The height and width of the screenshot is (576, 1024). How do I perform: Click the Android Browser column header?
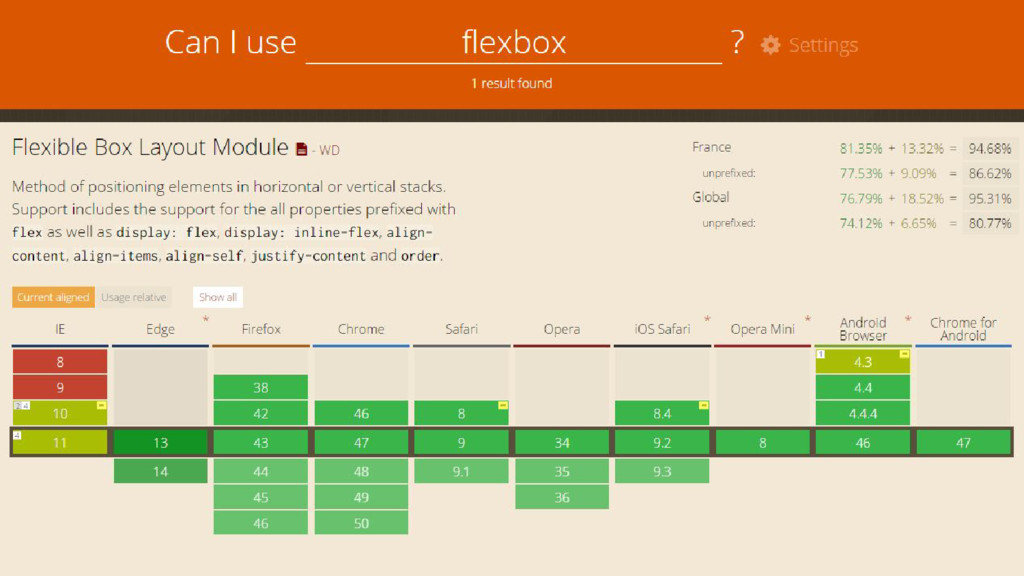point(863,329)
